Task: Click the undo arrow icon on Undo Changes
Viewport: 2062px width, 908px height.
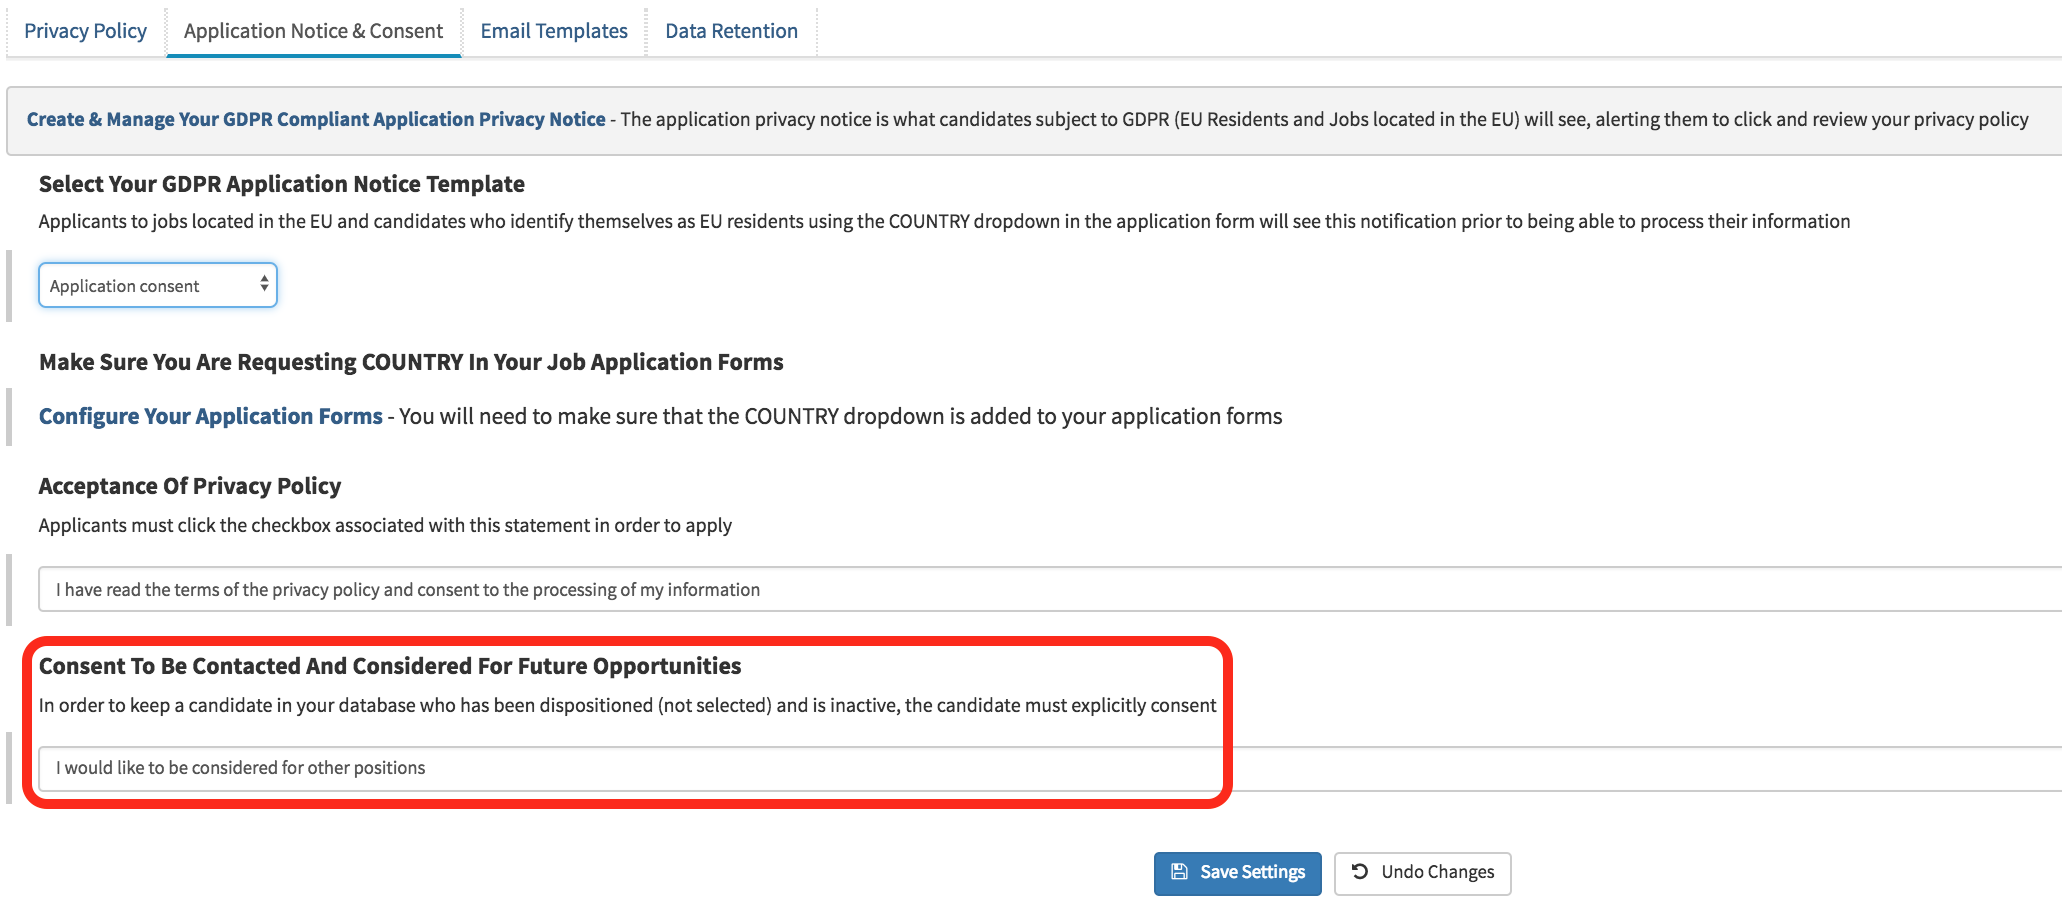Action: pyautogui.click(x=1360, y=871)
